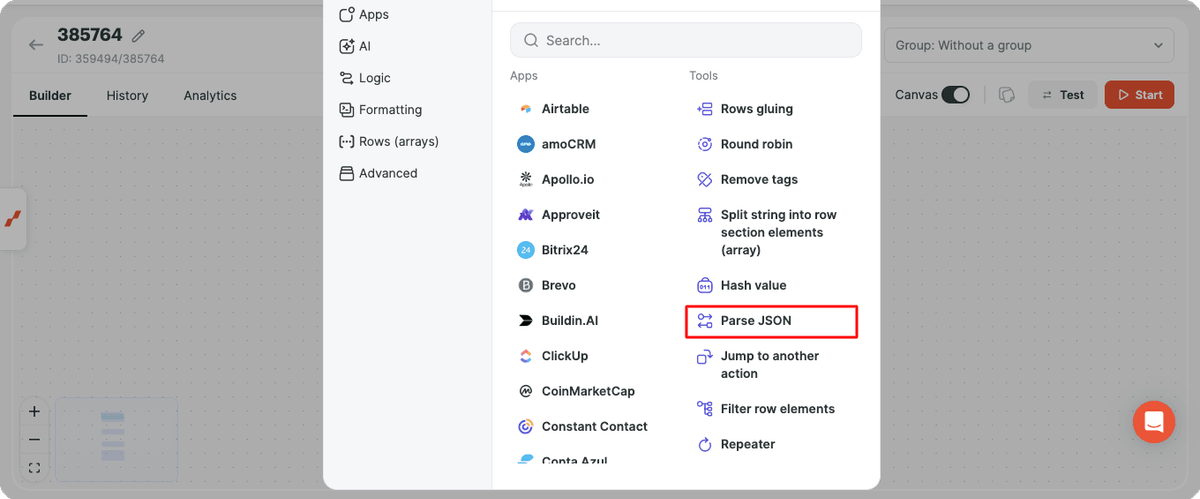
Task: Go back using the left arrow icon
Action: [x=36, y=45]
